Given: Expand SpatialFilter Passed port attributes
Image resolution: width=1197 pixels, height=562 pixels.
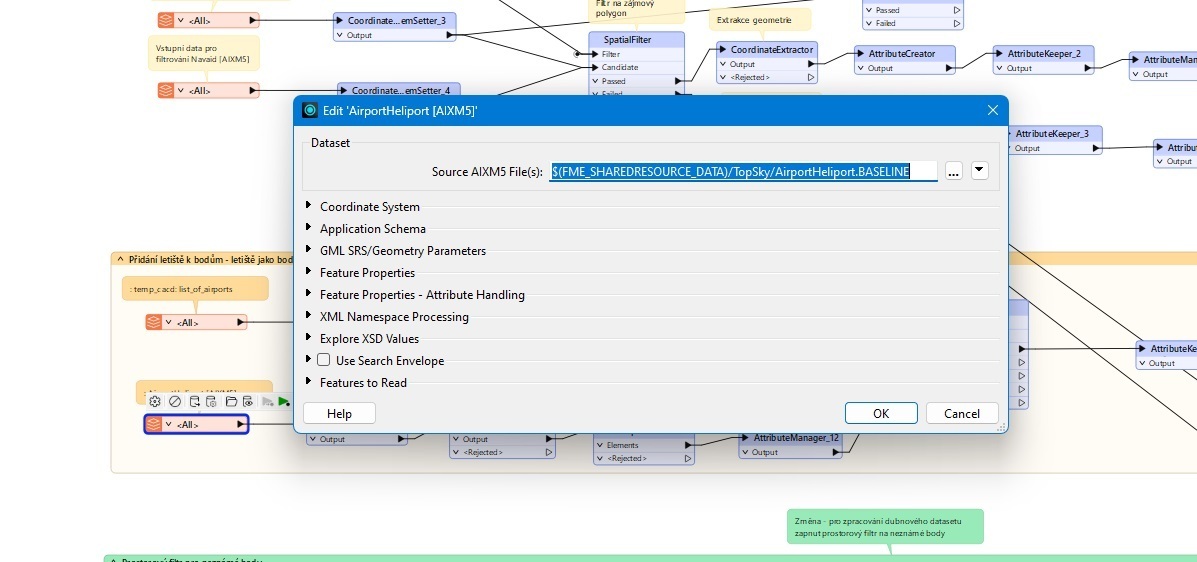Looking at the screenshot, I should pyautogui.click(x=595, y=81).
